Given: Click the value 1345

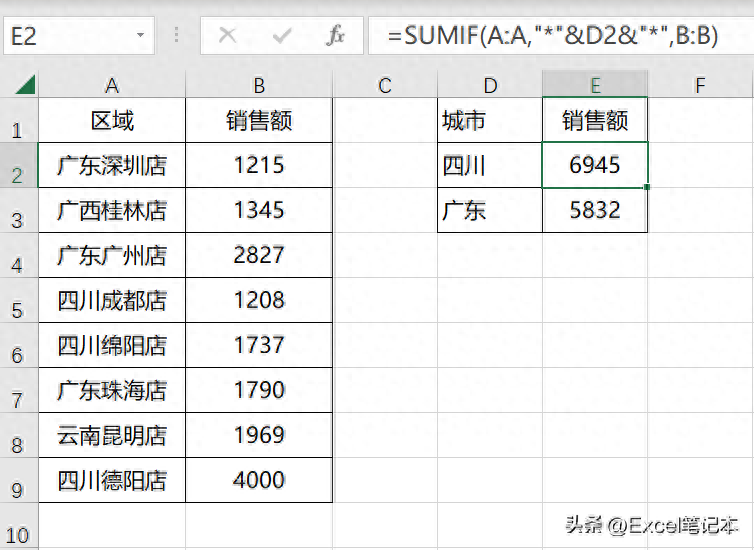Looking at the screenshot, I should click(259, 210).
